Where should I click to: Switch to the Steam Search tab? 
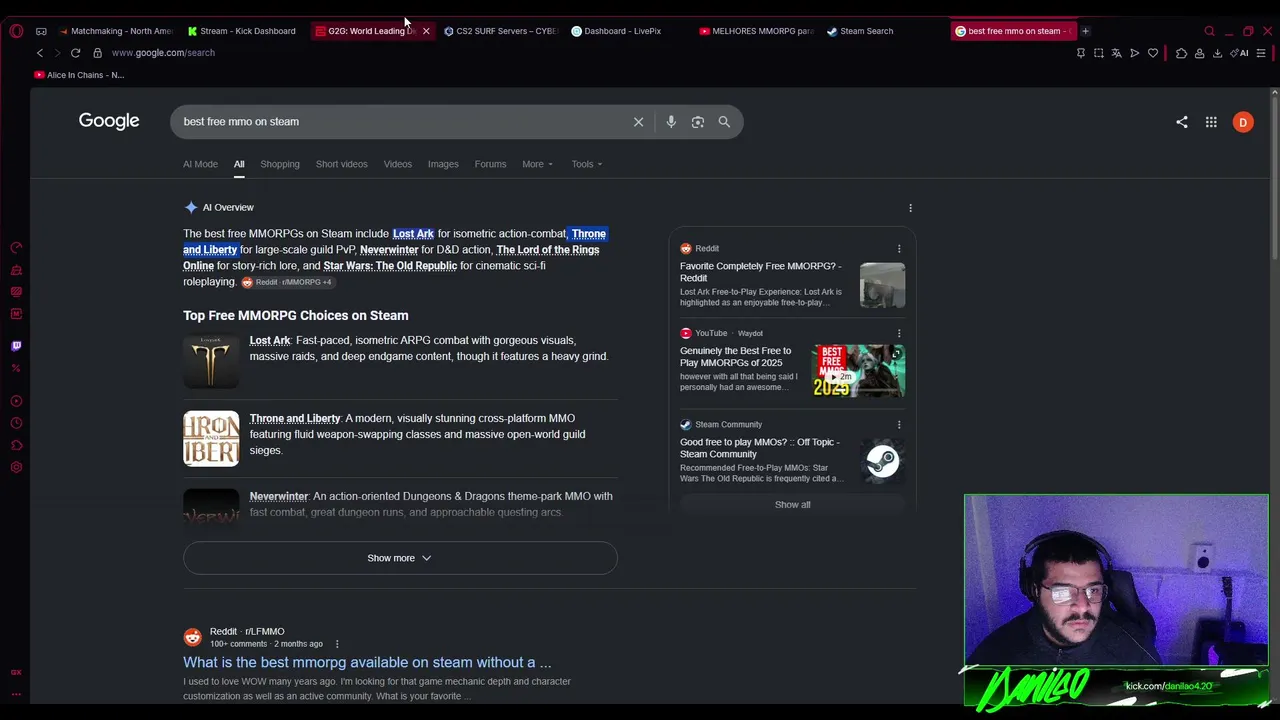pyautogui.click(x=866, y=31)
